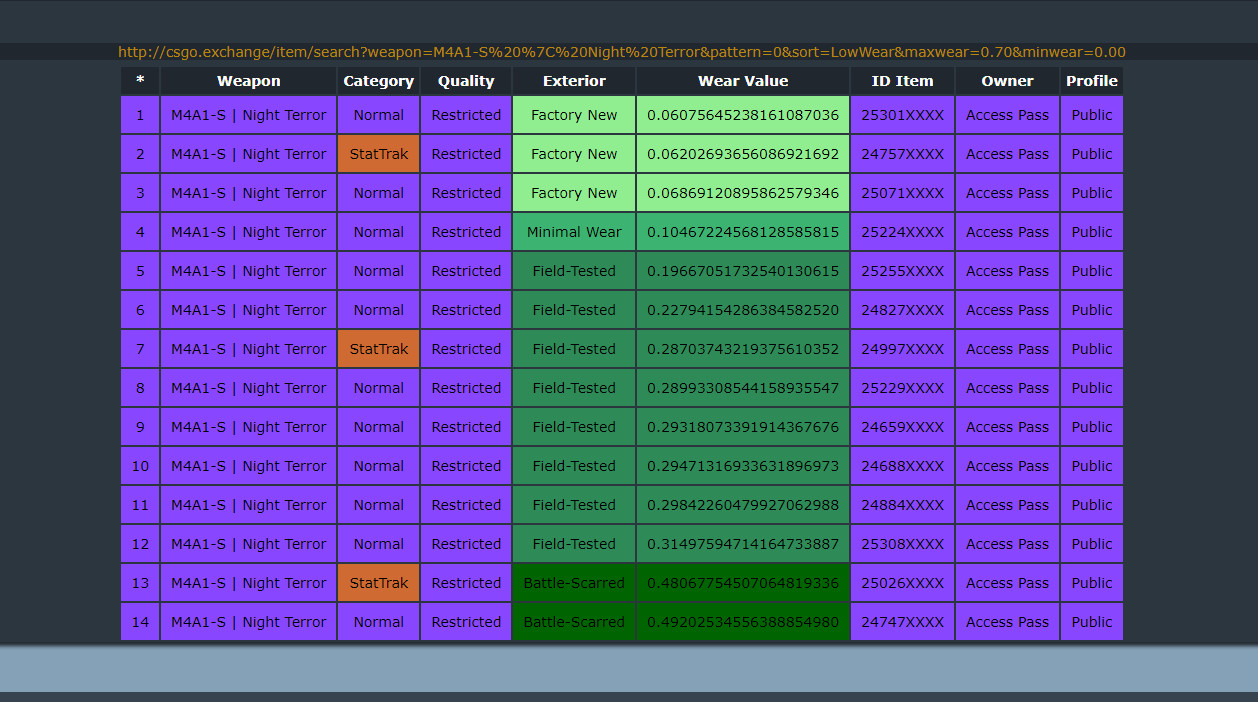
Task: Click item ID 24827XXXX
Action: 902,310
